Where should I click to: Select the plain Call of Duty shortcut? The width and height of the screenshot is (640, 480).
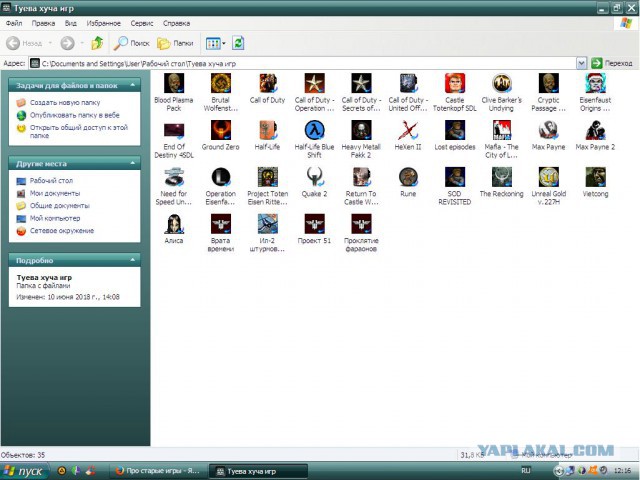point(268,83)
